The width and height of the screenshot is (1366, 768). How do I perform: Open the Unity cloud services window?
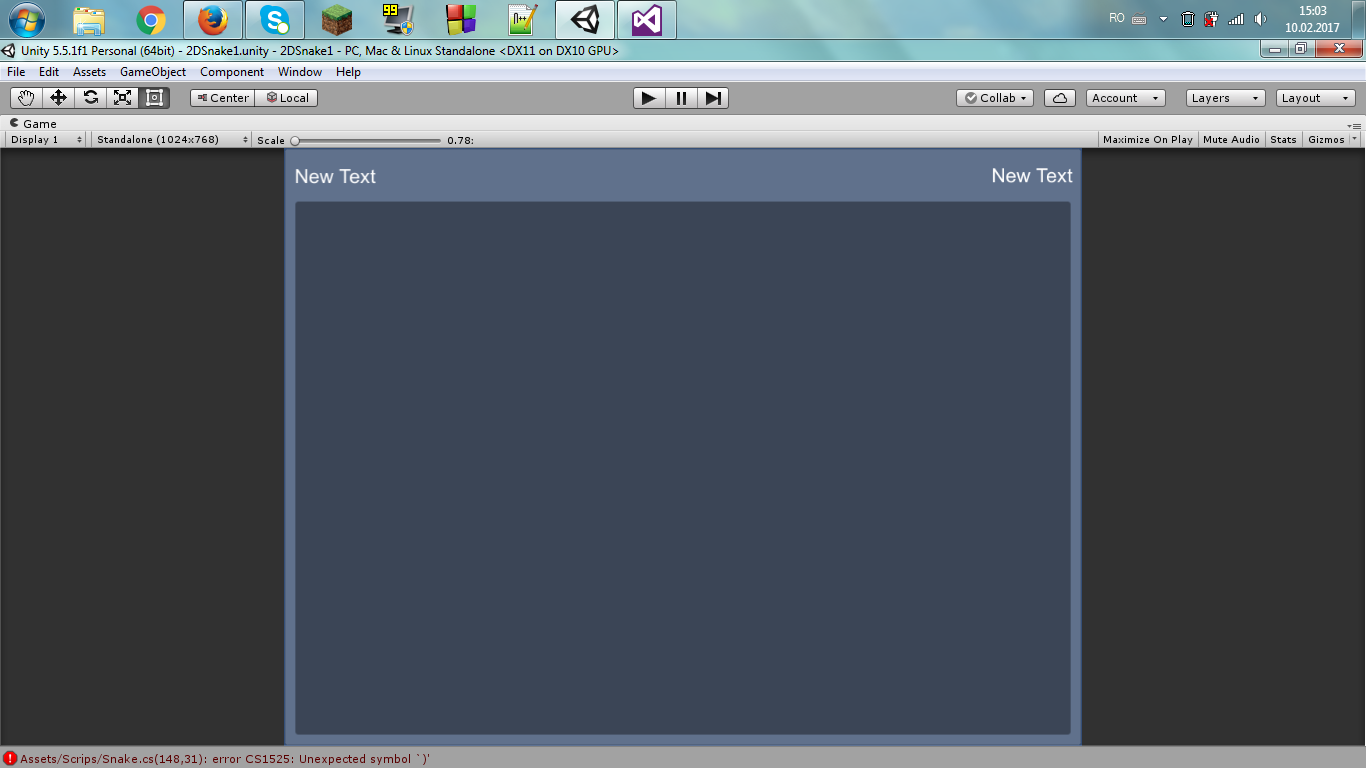tap(1060, 97)
